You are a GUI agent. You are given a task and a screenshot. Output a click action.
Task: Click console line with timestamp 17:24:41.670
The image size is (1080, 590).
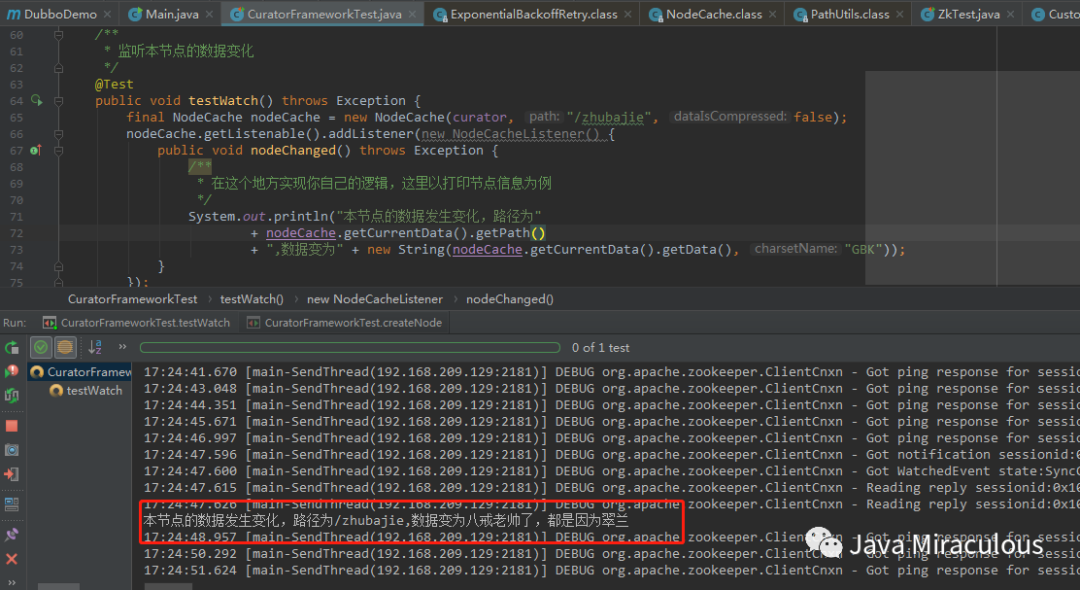pyautogui.click(x=611, y=372)
